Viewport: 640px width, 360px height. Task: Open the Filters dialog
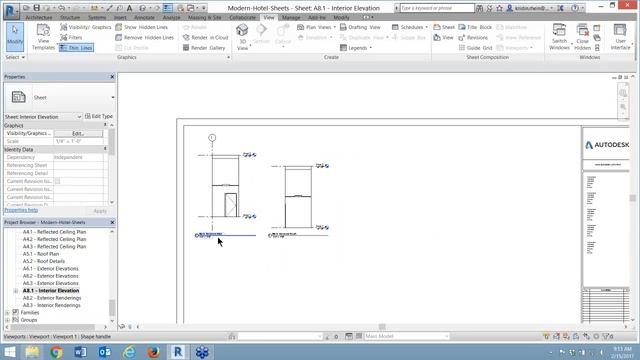click(x=71, y=38)
